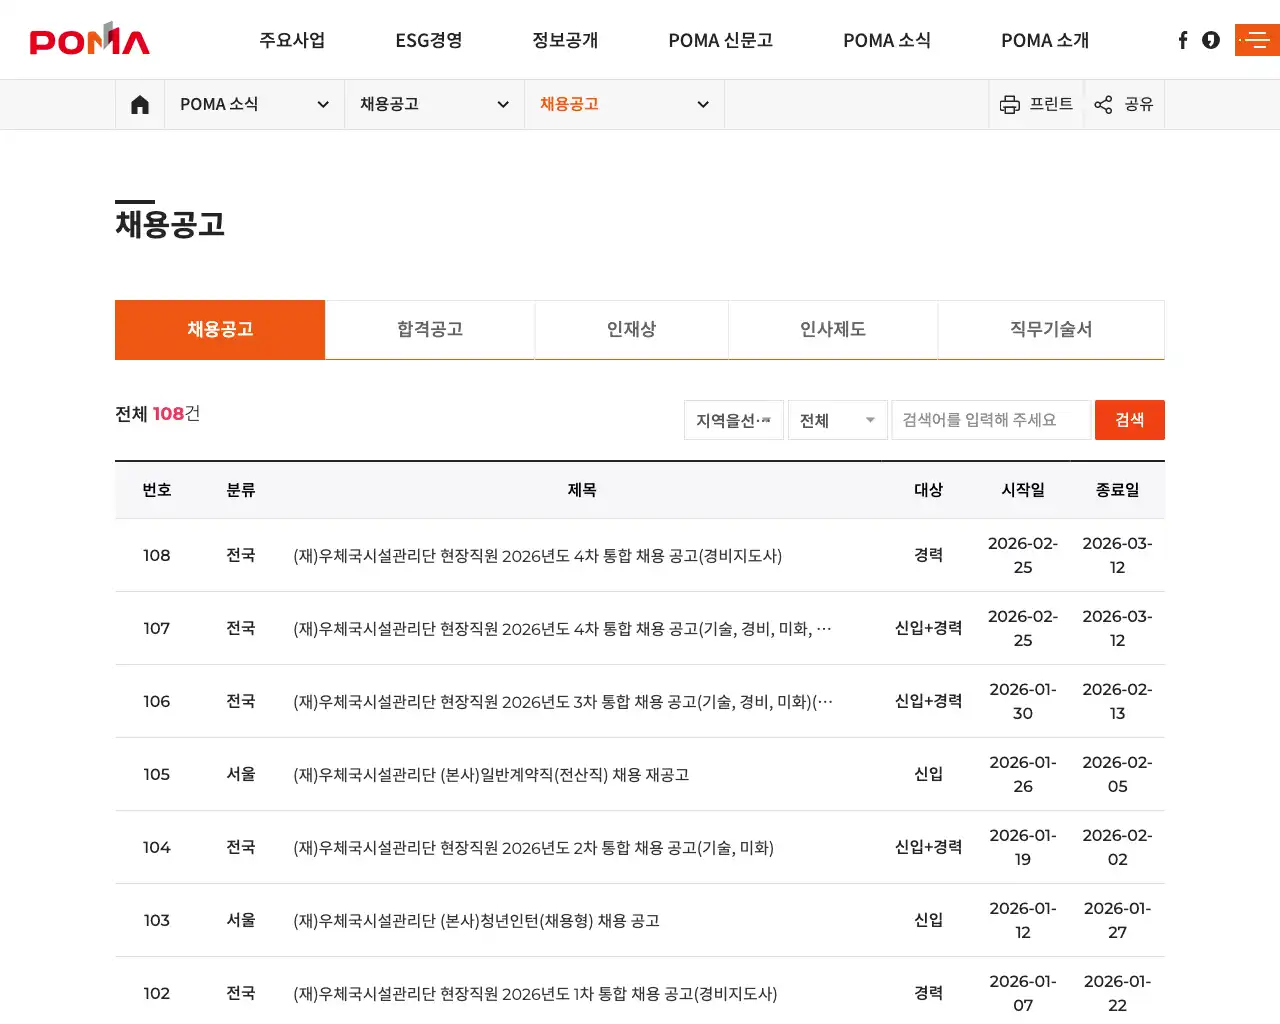The height and width of the screenshot is (1024, 1280).
Task: Switch to the 인재상 tab
Action: click(631, 329)
